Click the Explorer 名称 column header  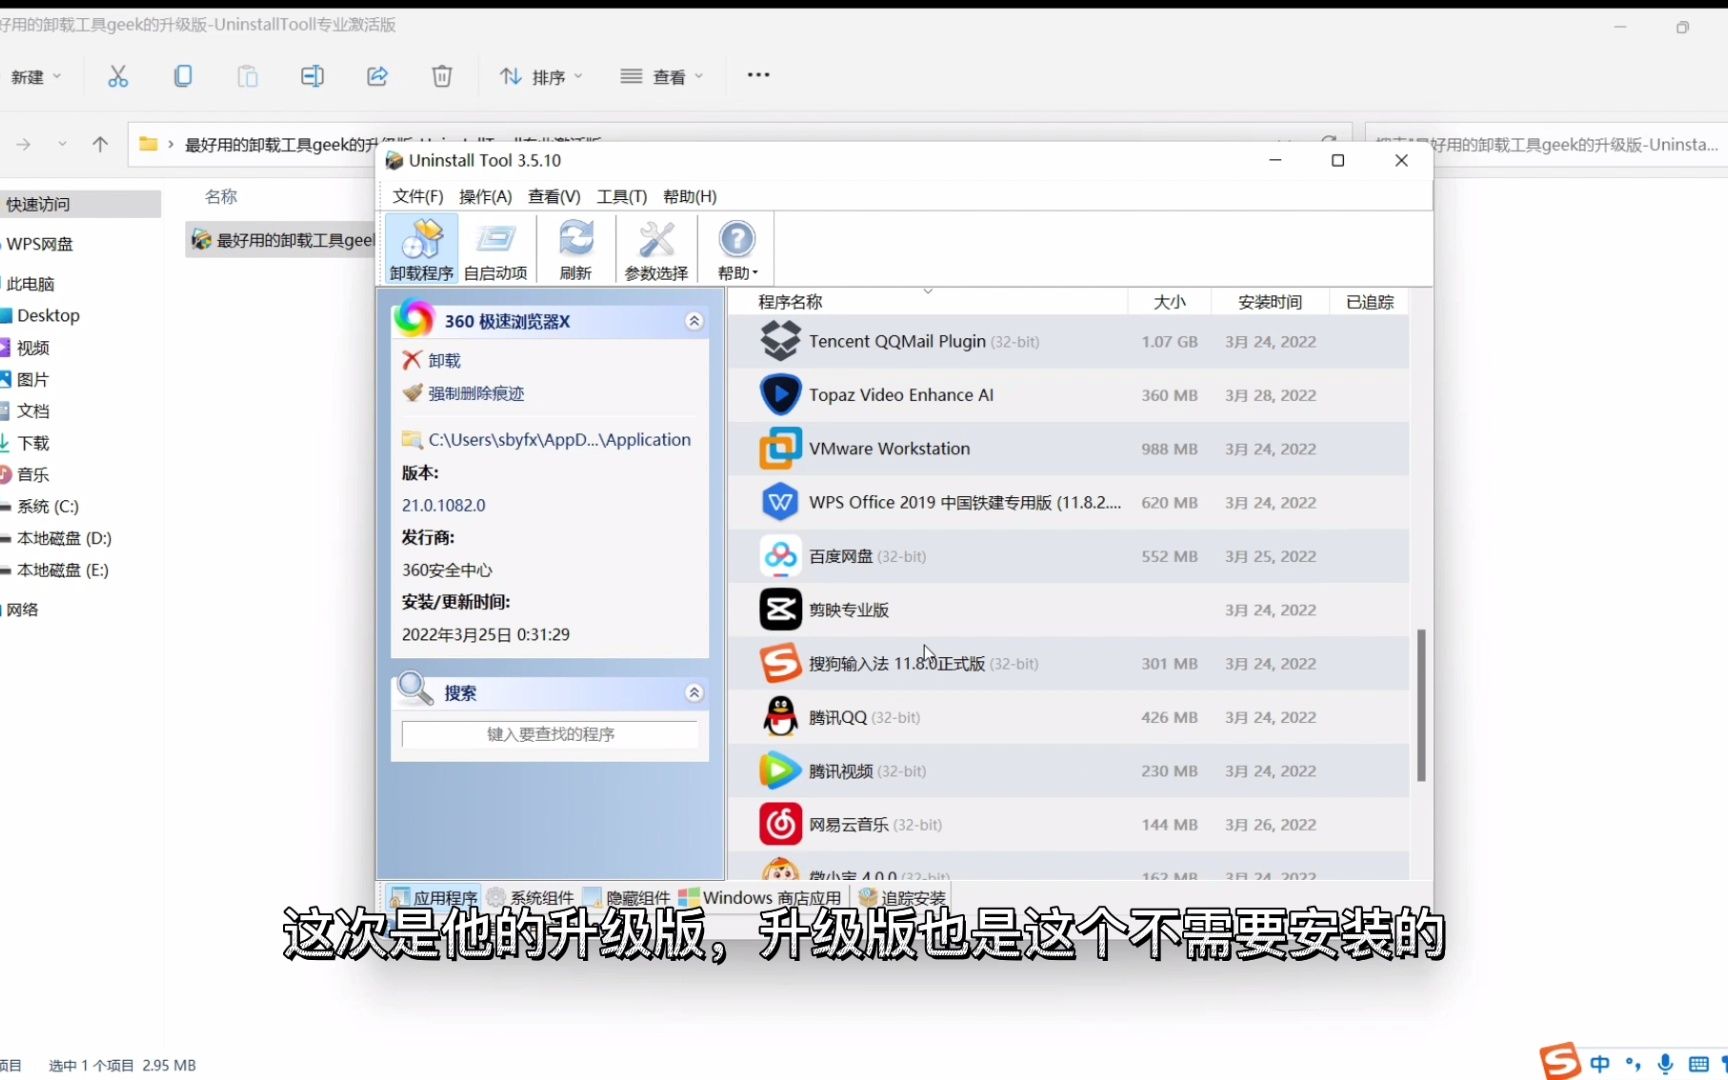[x=221, y=196]
